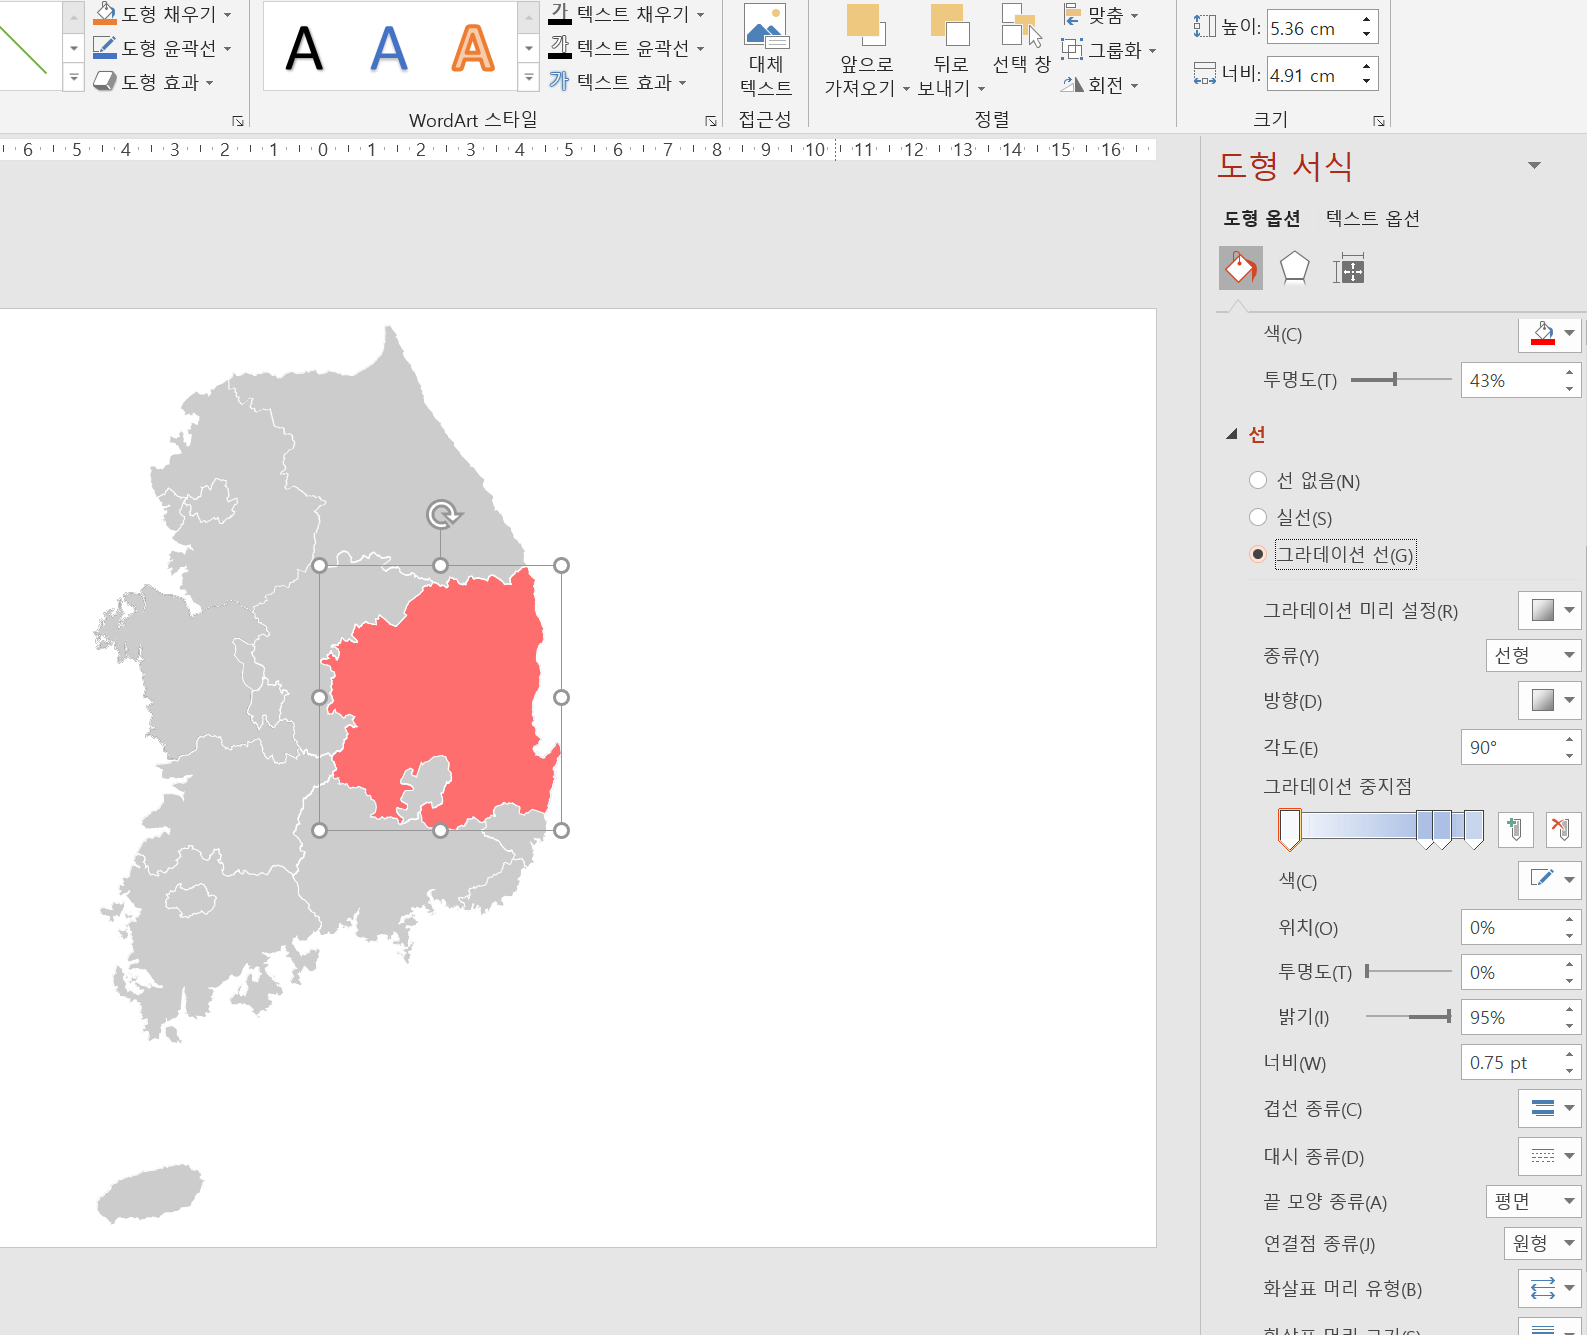
Task: Apply the orange outlined WordArt style A
Action: click(x=473, y=48)
